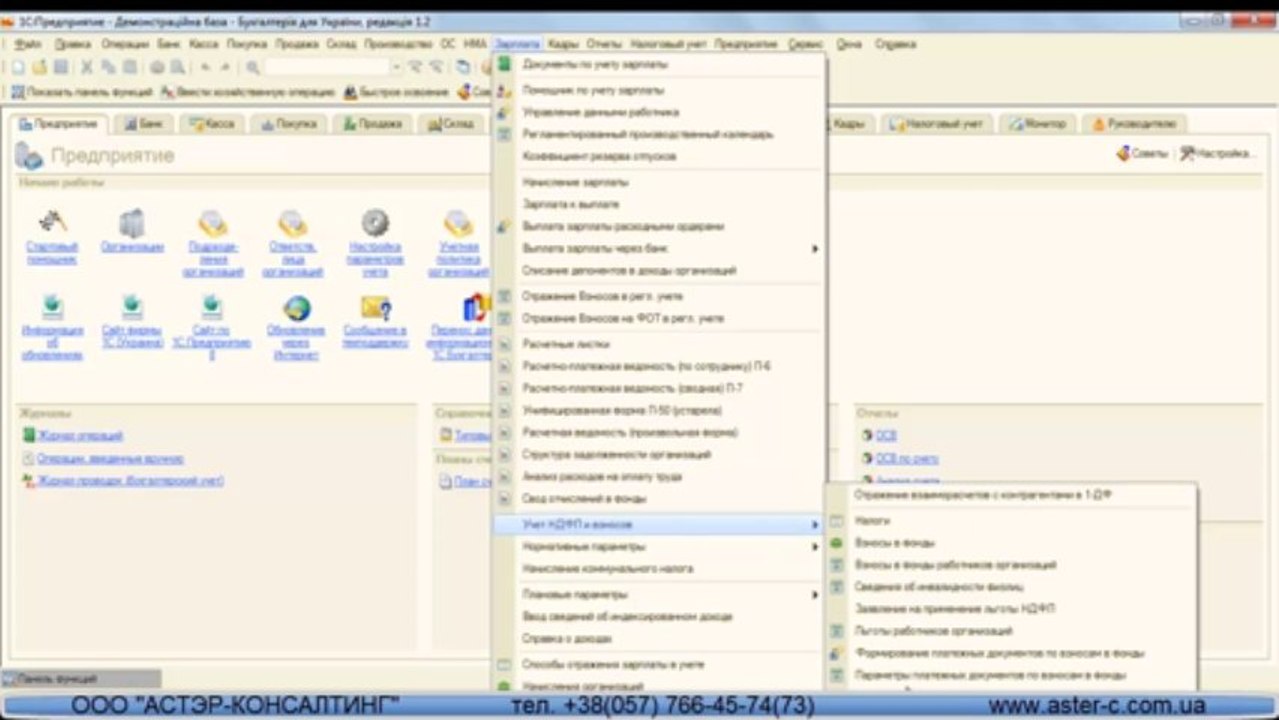Click the Undo toolbar icon
1279x720 pixels.
click(x=205, y=67)
